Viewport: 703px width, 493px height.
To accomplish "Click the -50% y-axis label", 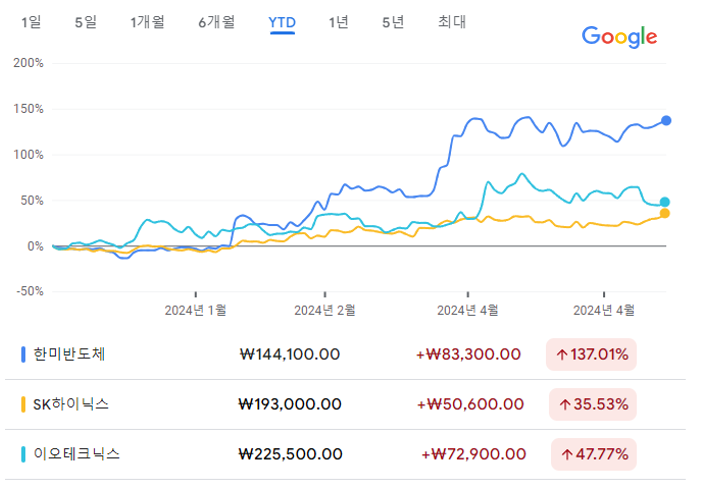I will (30, 291).
